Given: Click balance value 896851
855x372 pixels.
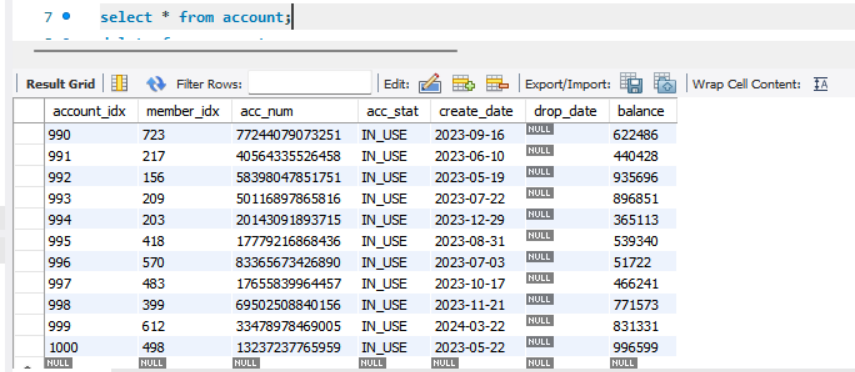Looking at the screenshot, I should tap(643, 199).
